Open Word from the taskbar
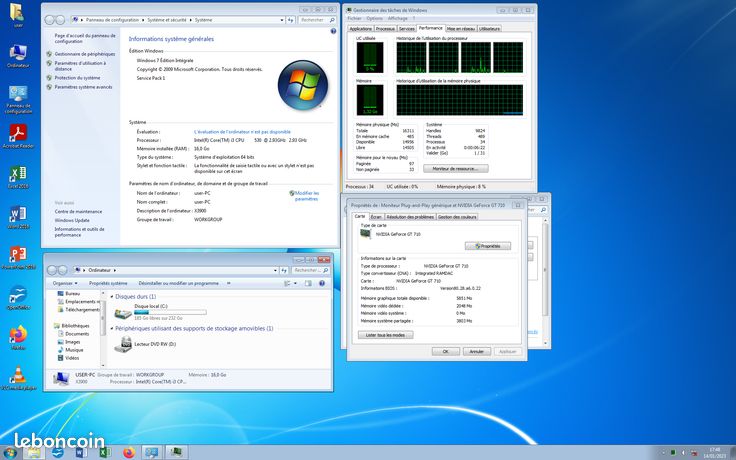This screenshot has width=736, height=460. point(81,452)
